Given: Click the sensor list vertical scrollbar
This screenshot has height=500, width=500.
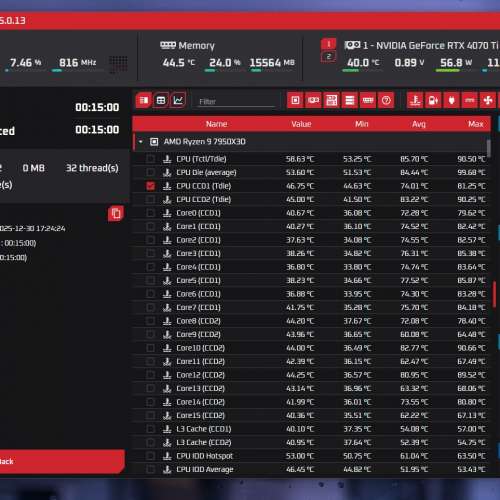Looking at the screenshot, I should click(489, 148).
